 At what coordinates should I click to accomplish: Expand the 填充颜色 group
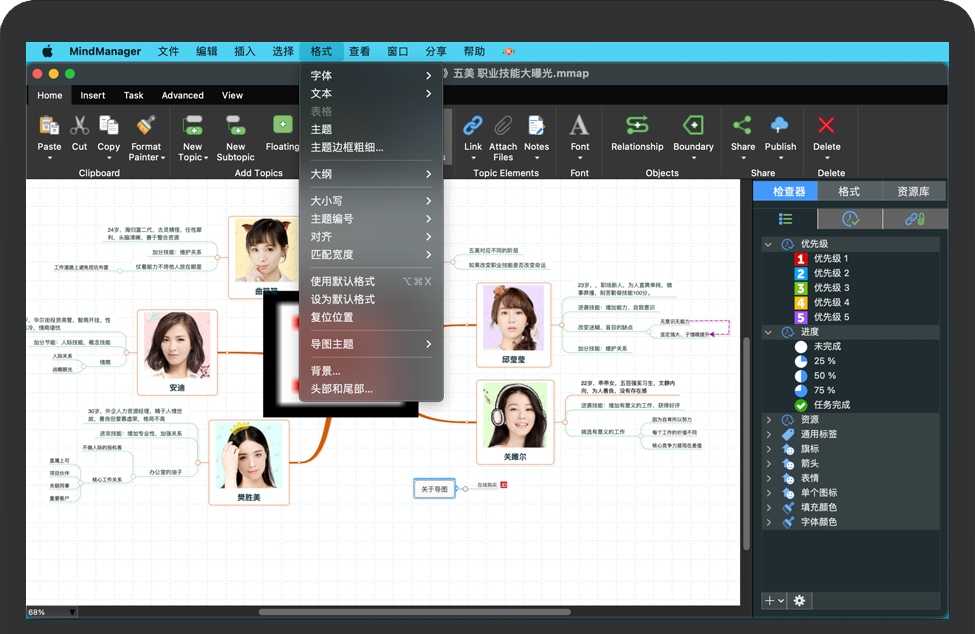point(768,507)
